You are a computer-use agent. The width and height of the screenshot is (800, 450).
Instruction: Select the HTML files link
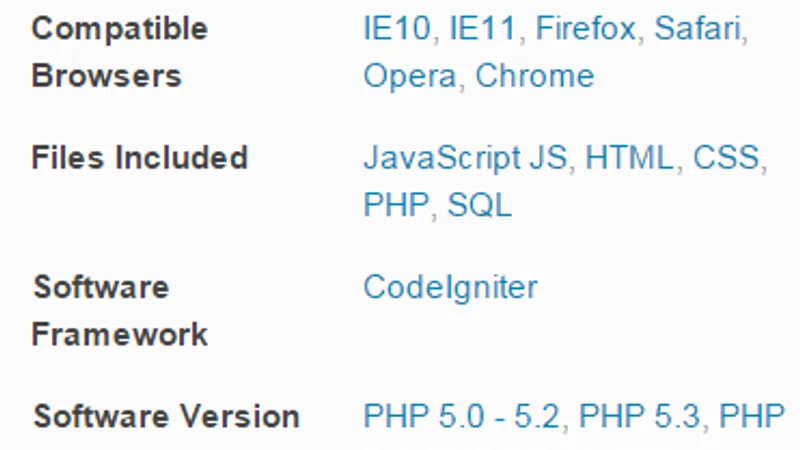click(x=629, y=157)
